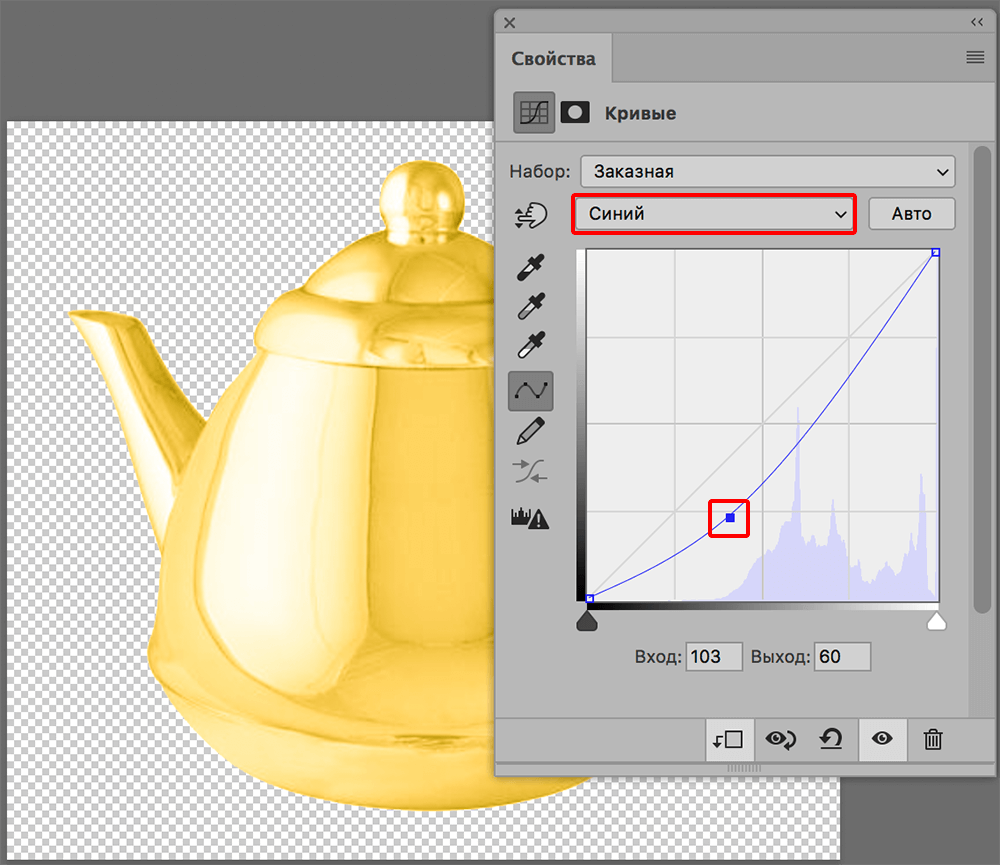This screenshot has width=1000, height=865.
Task: Click the on-image targeted adjustment tool icon
Action: [x=530, y=215]
